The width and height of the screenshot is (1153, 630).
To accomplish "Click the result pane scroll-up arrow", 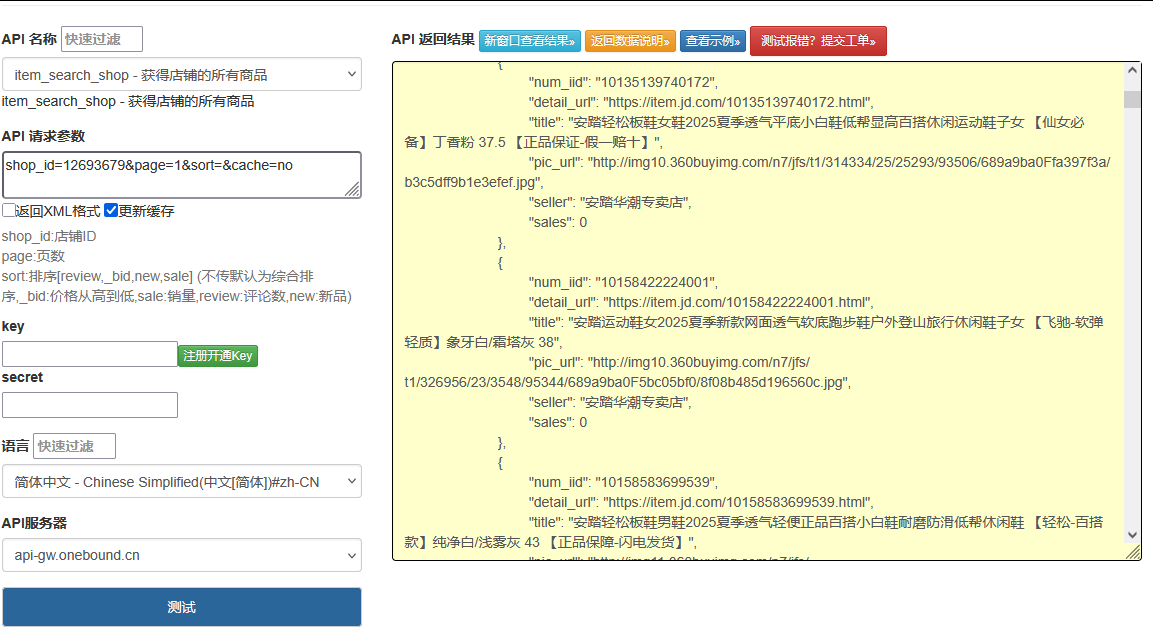I will (x=1132, y=71).
